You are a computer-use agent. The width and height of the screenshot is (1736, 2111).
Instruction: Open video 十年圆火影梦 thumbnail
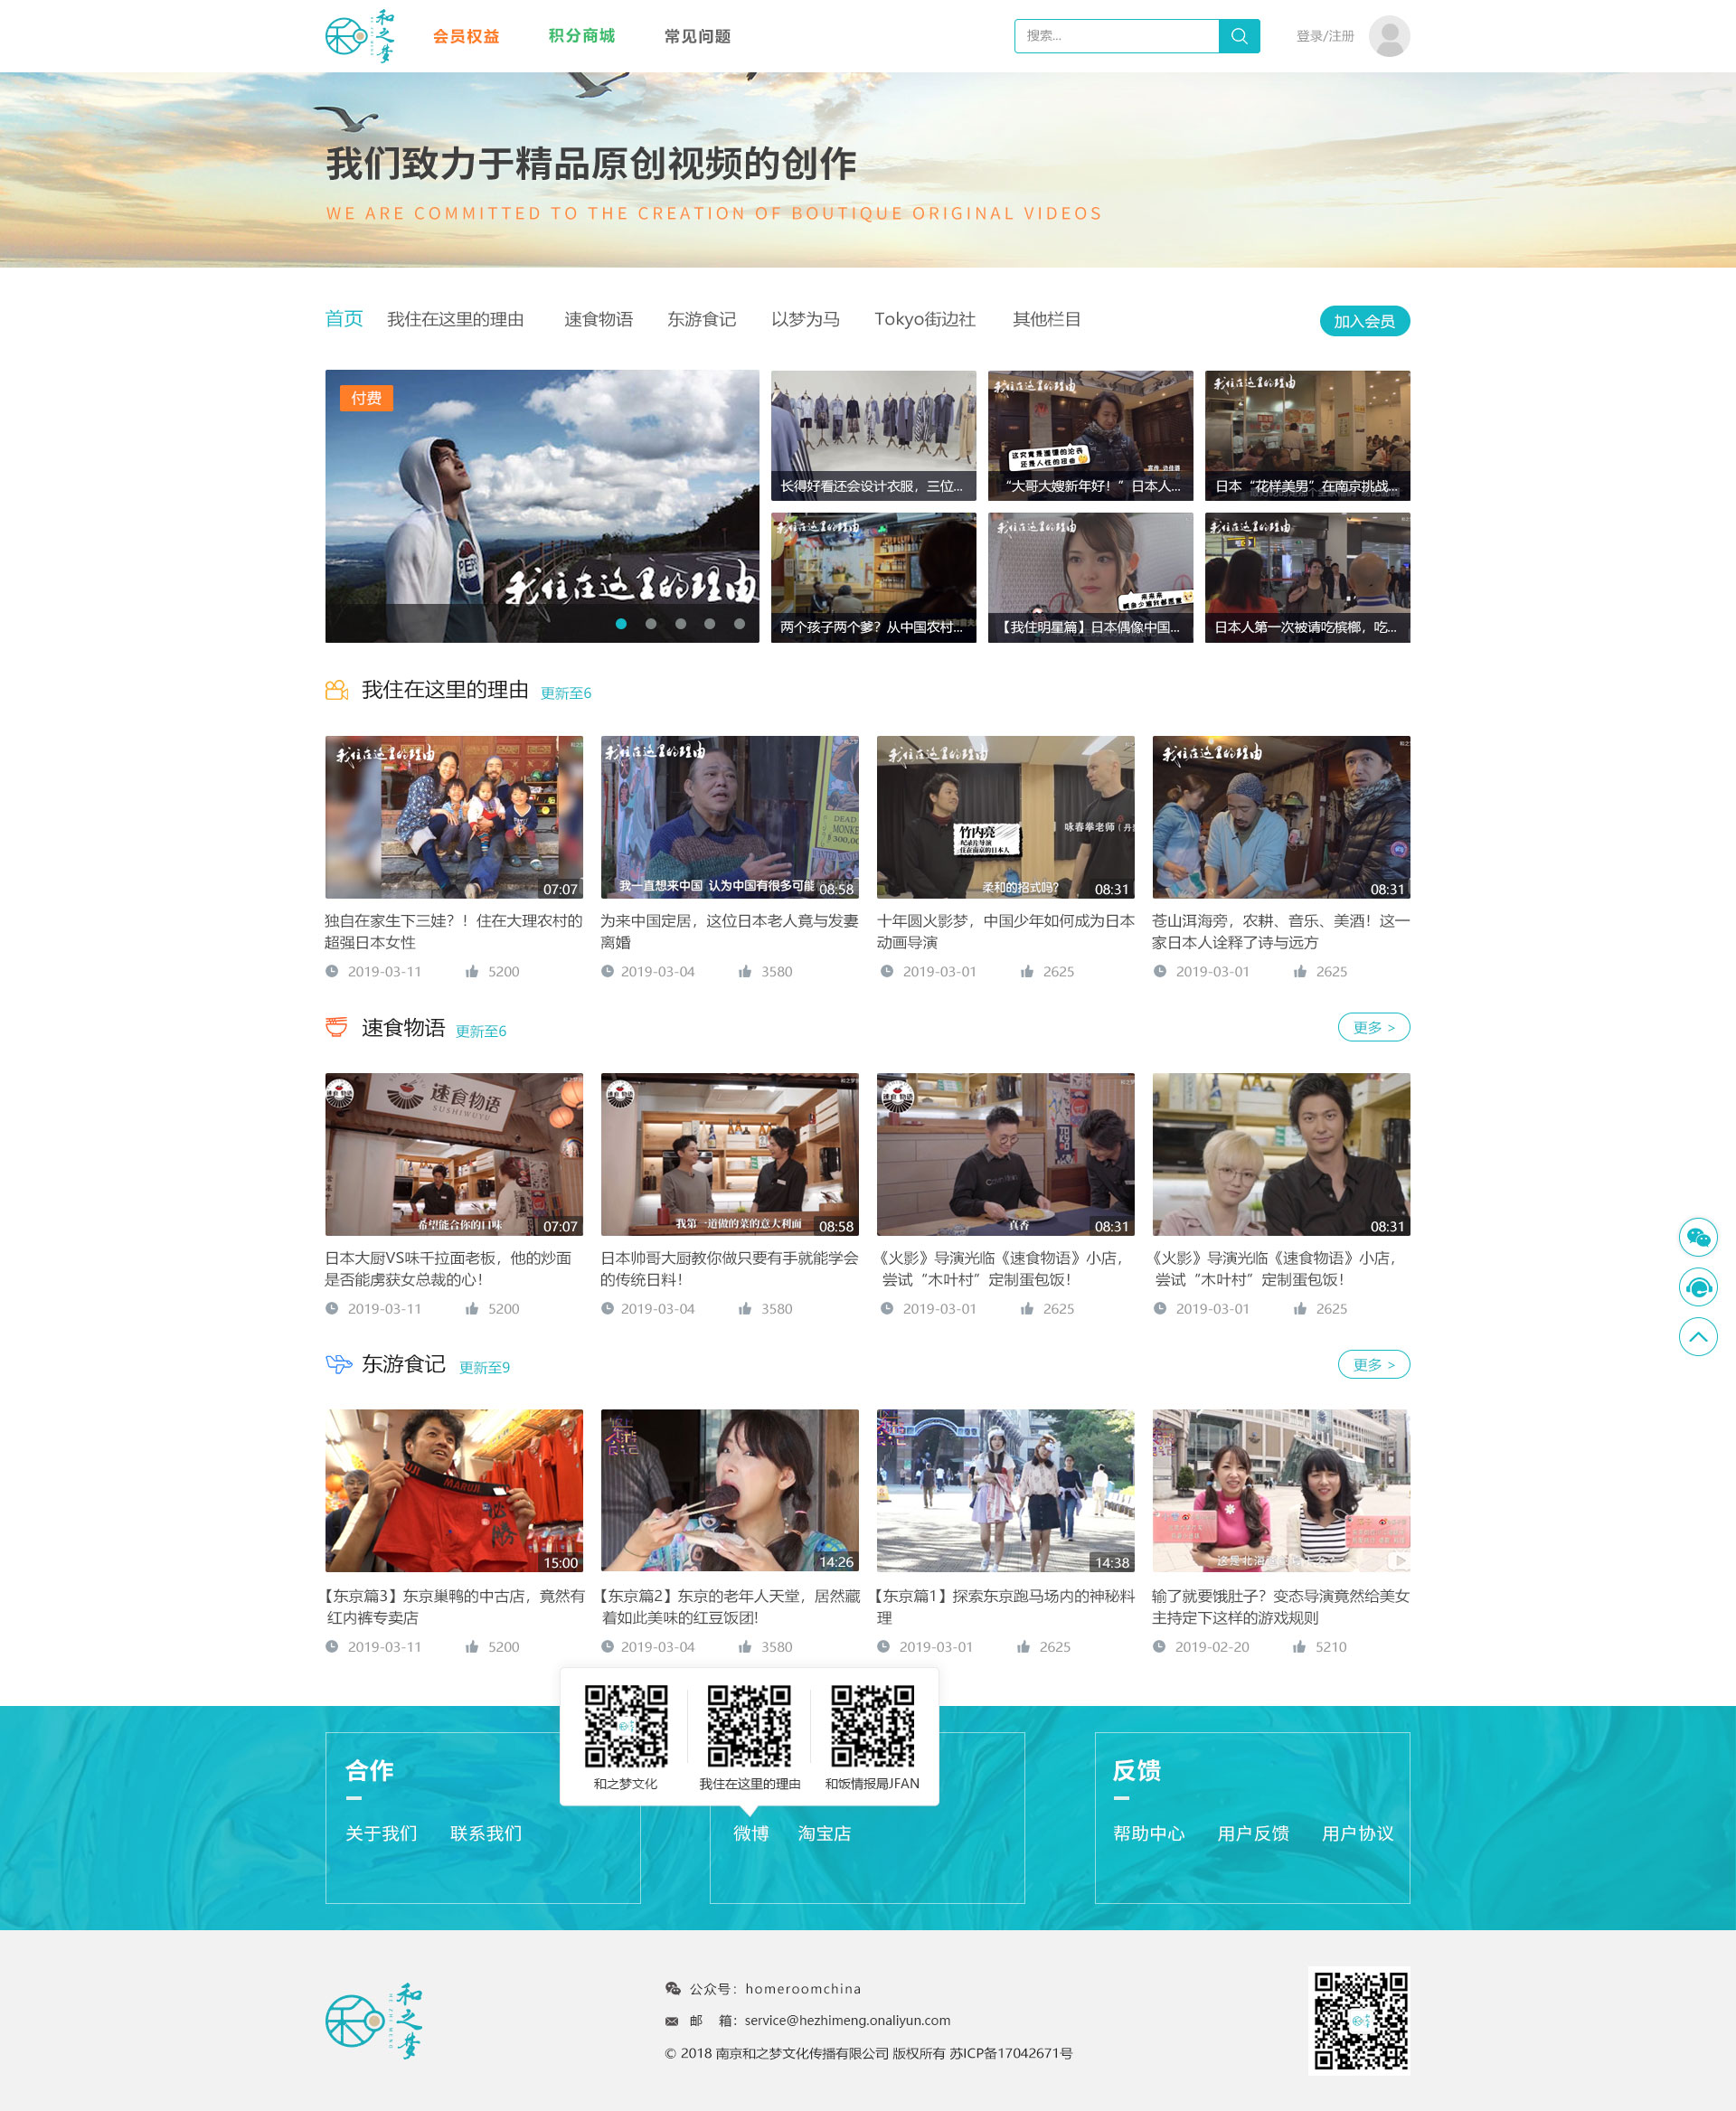pos(1005,817)
